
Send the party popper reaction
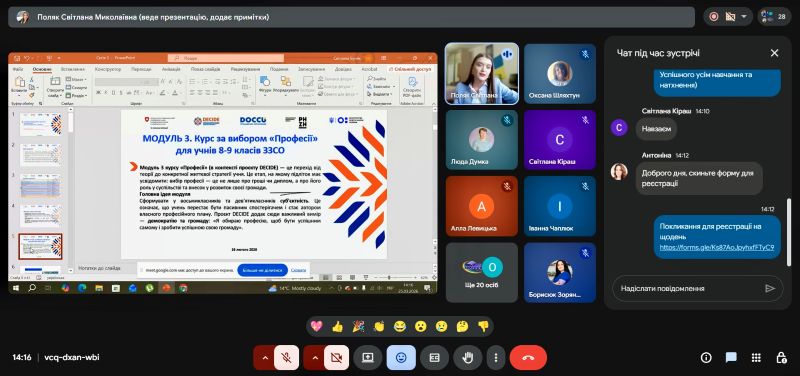coord(358,327)
